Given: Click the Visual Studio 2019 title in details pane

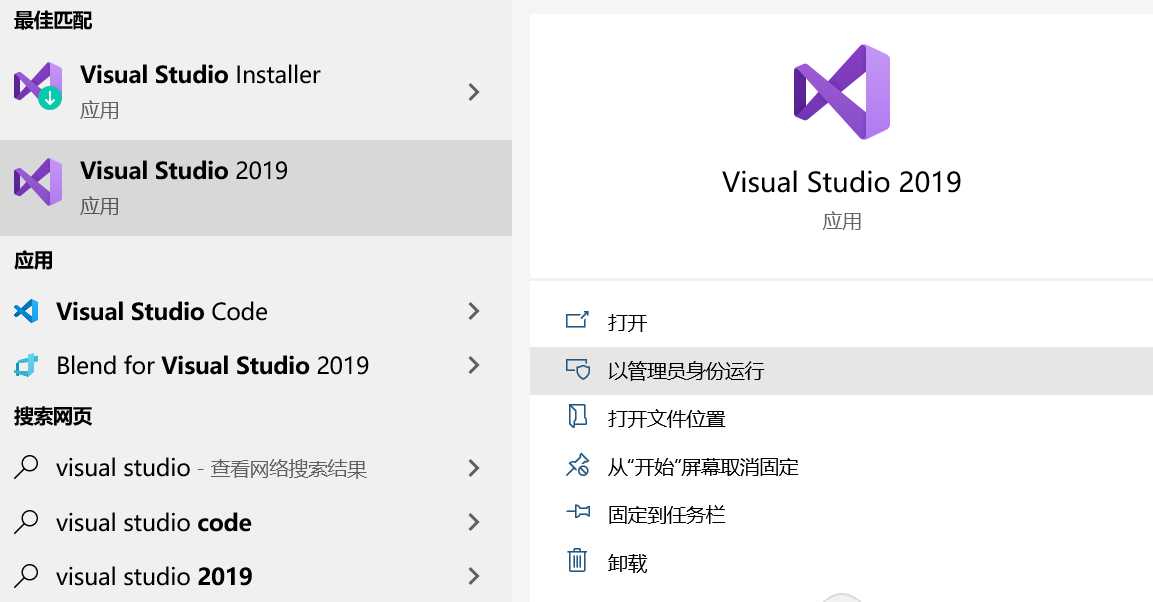Looking at the screenshot, I should 841,182.
